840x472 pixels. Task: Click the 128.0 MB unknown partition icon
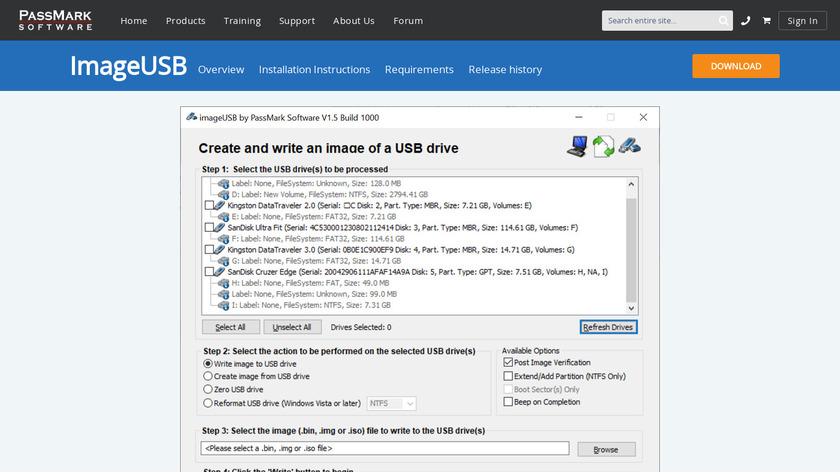point(224,184)
